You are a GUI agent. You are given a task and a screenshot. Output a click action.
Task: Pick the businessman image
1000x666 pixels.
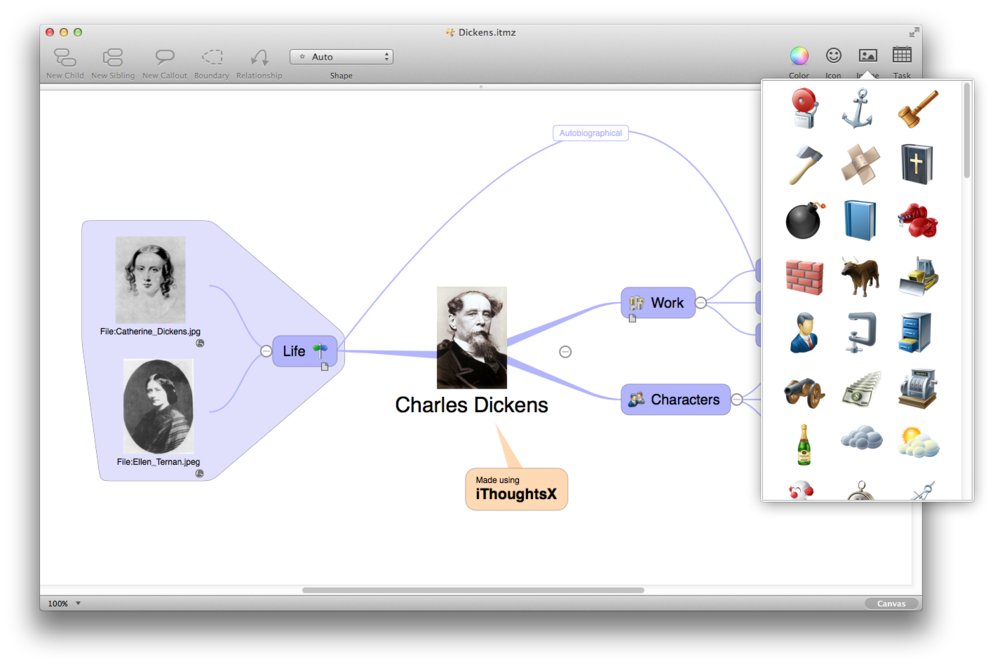804,332
